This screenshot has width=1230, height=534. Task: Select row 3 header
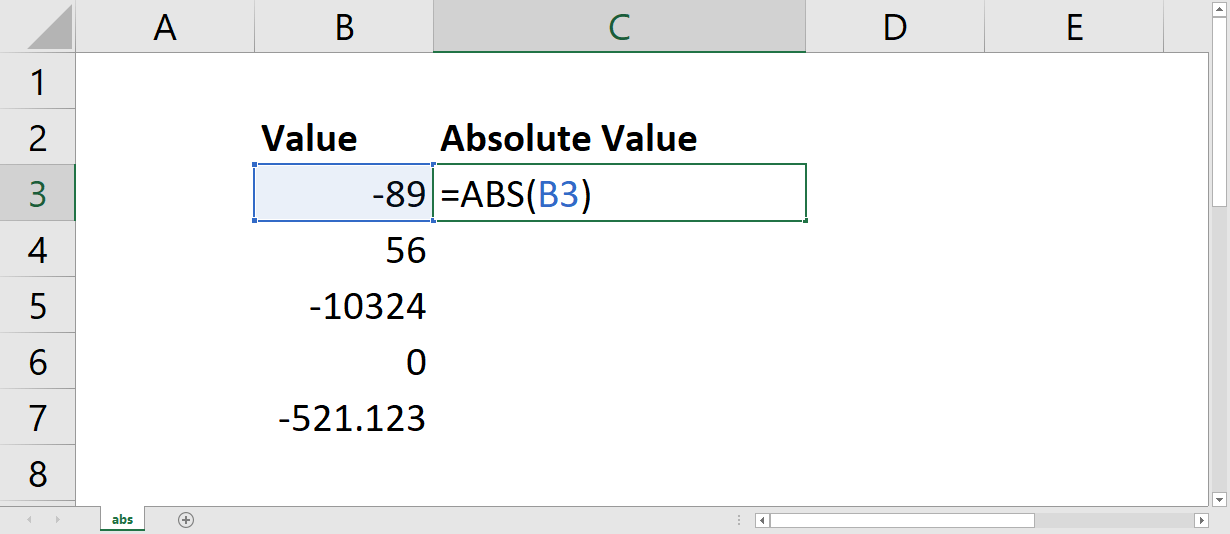pos(37,193)
